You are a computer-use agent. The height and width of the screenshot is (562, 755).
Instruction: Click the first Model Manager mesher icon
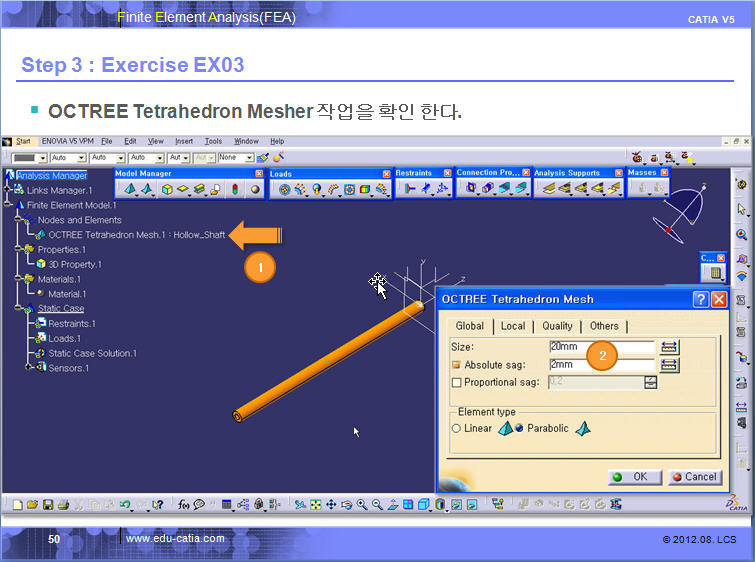click(131, 188)
